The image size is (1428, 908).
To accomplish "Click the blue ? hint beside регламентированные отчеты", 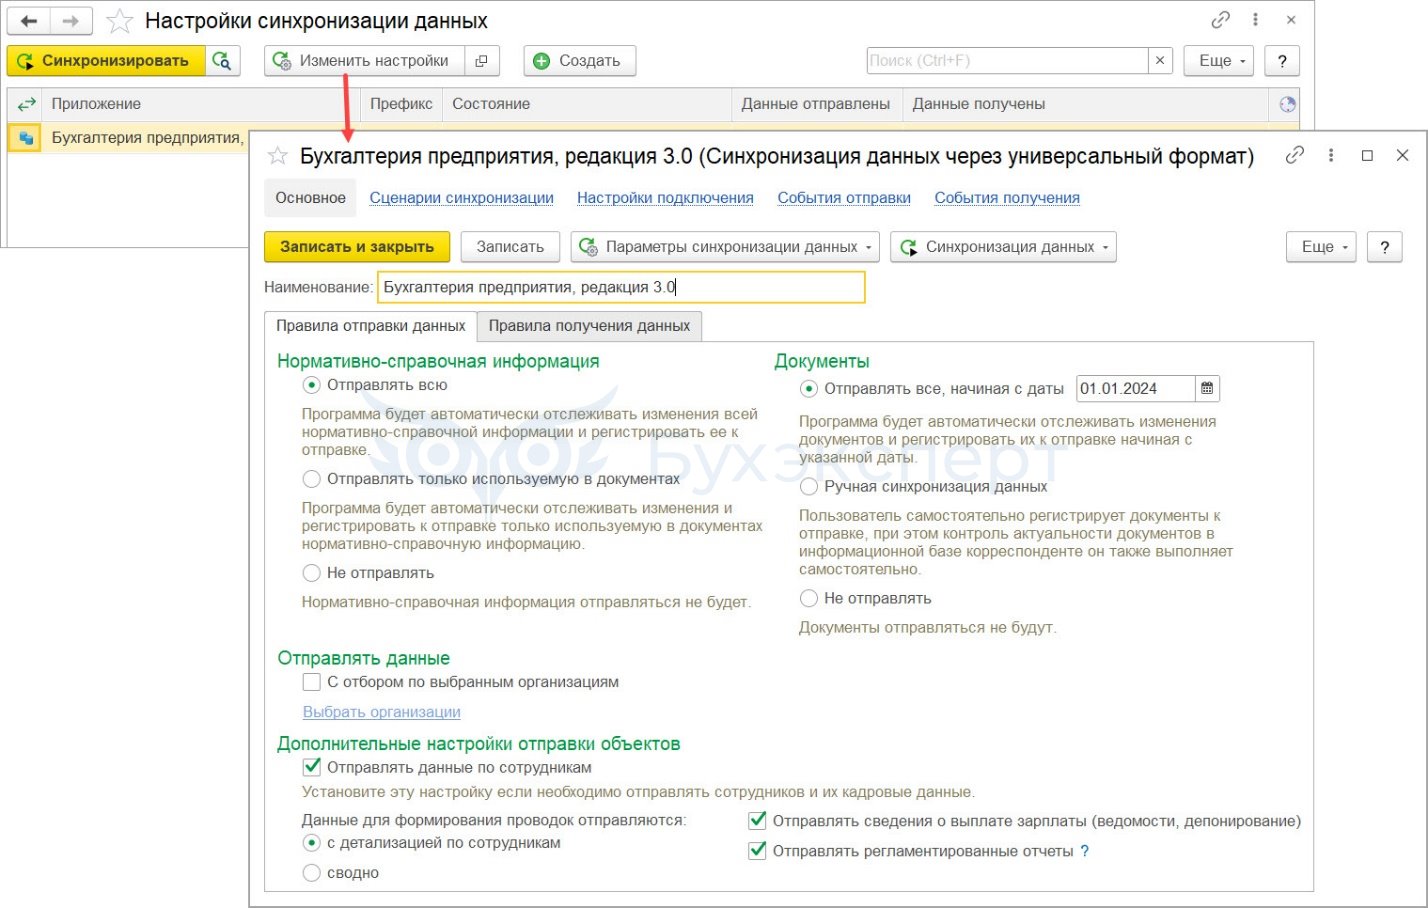I will coord(1085,851).
